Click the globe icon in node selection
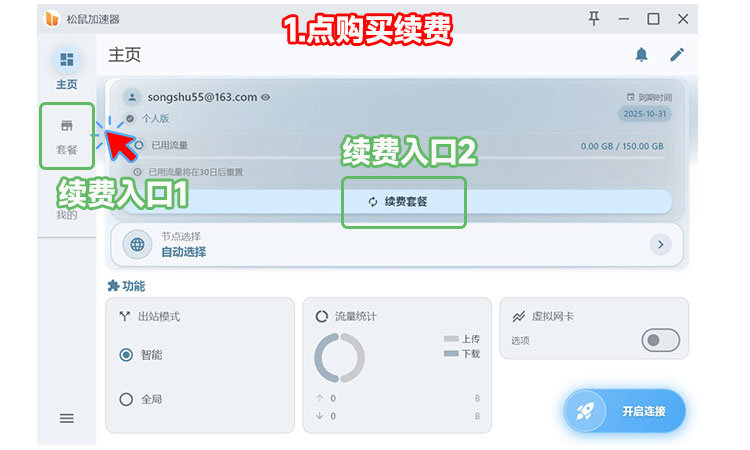750x450 pixels. coord(137,244)
